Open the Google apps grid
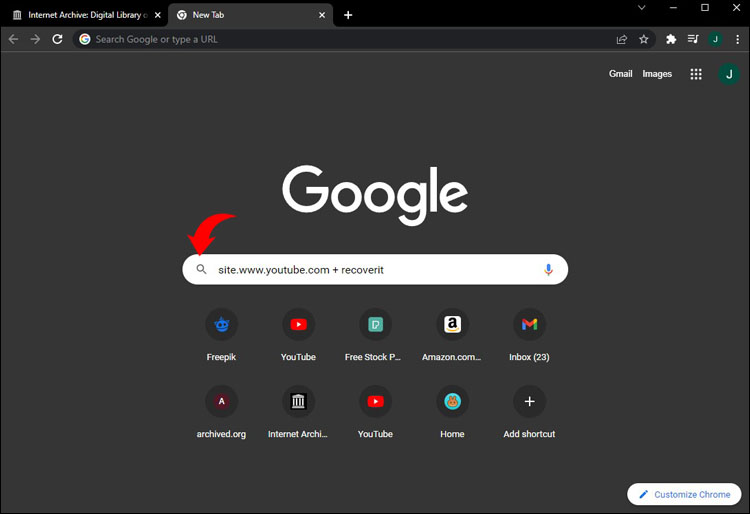 click(x=696, y=74)
